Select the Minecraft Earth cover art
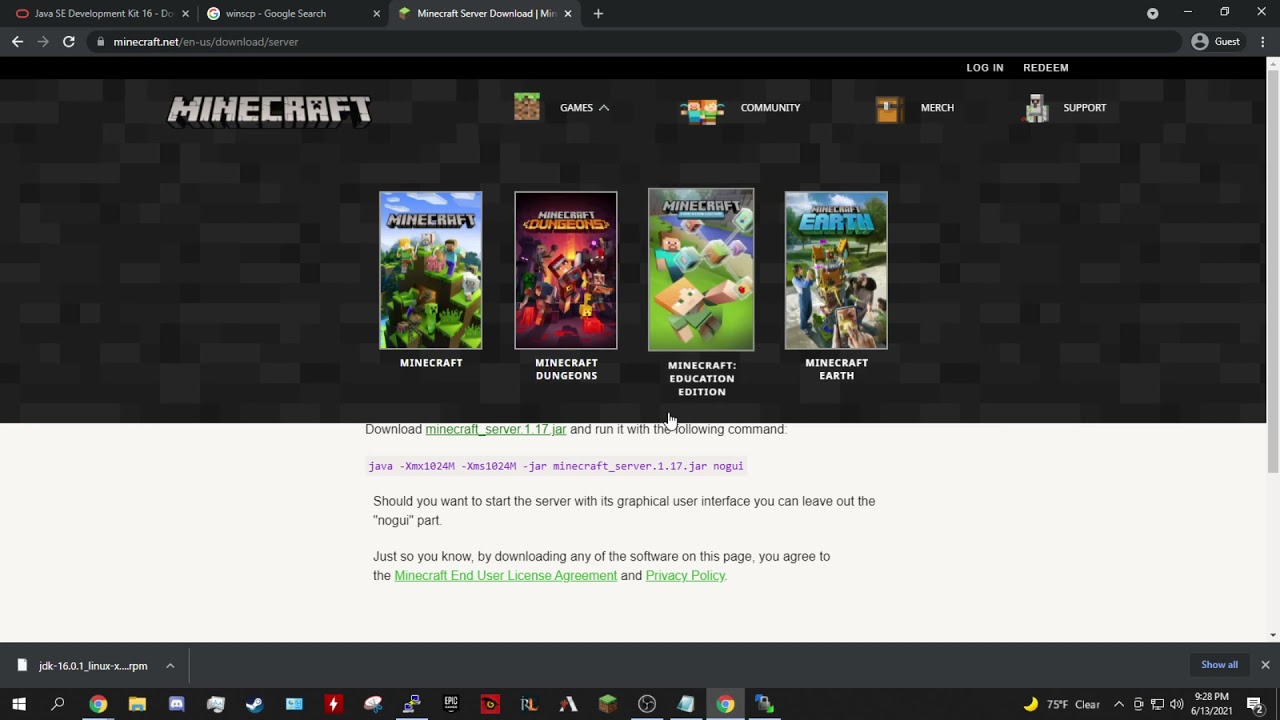 (836, 270)
